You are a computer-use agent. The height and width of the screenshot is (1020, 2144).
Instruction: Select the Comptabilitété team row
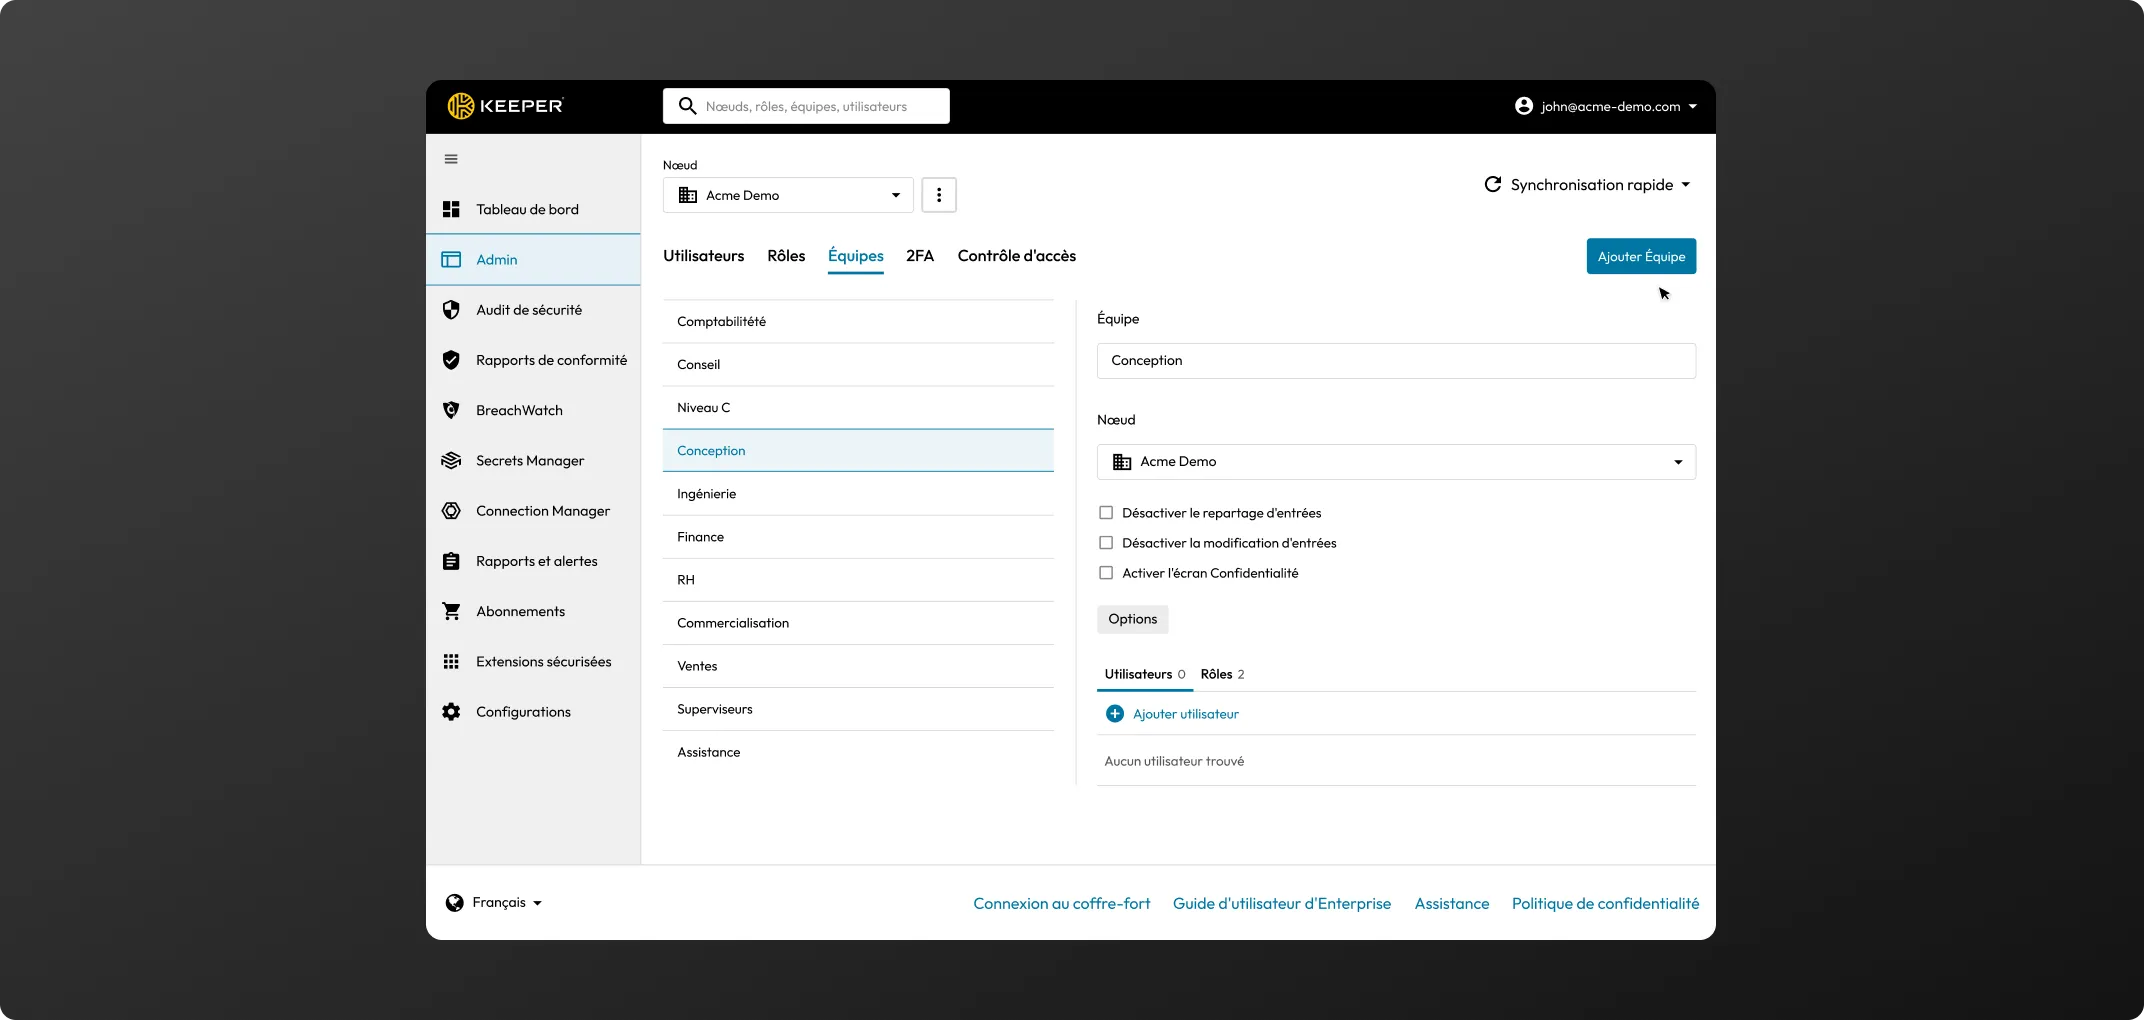click(858, 321)
